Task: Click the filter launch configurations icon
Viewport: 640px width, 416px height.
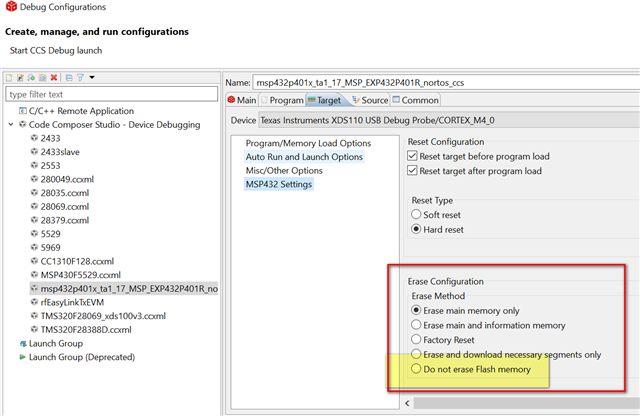Action: click(80, 77)
